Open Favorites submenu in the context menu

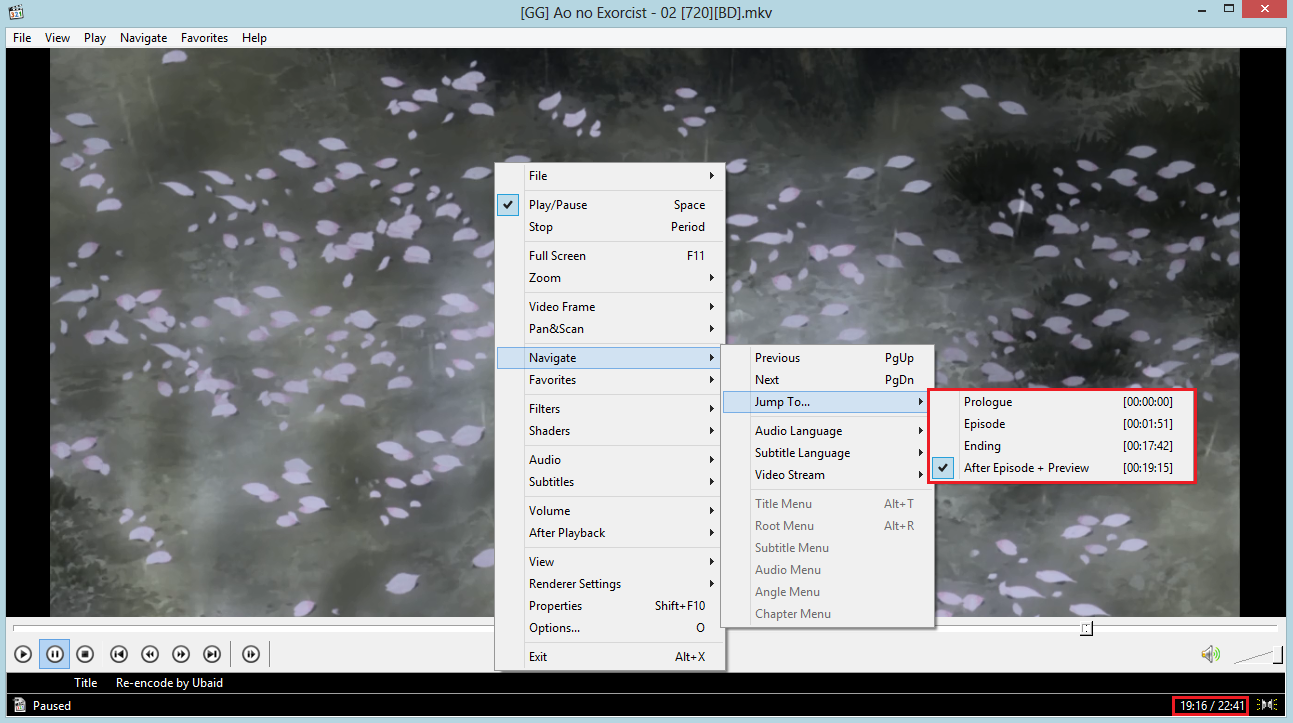tap(611, 380)
